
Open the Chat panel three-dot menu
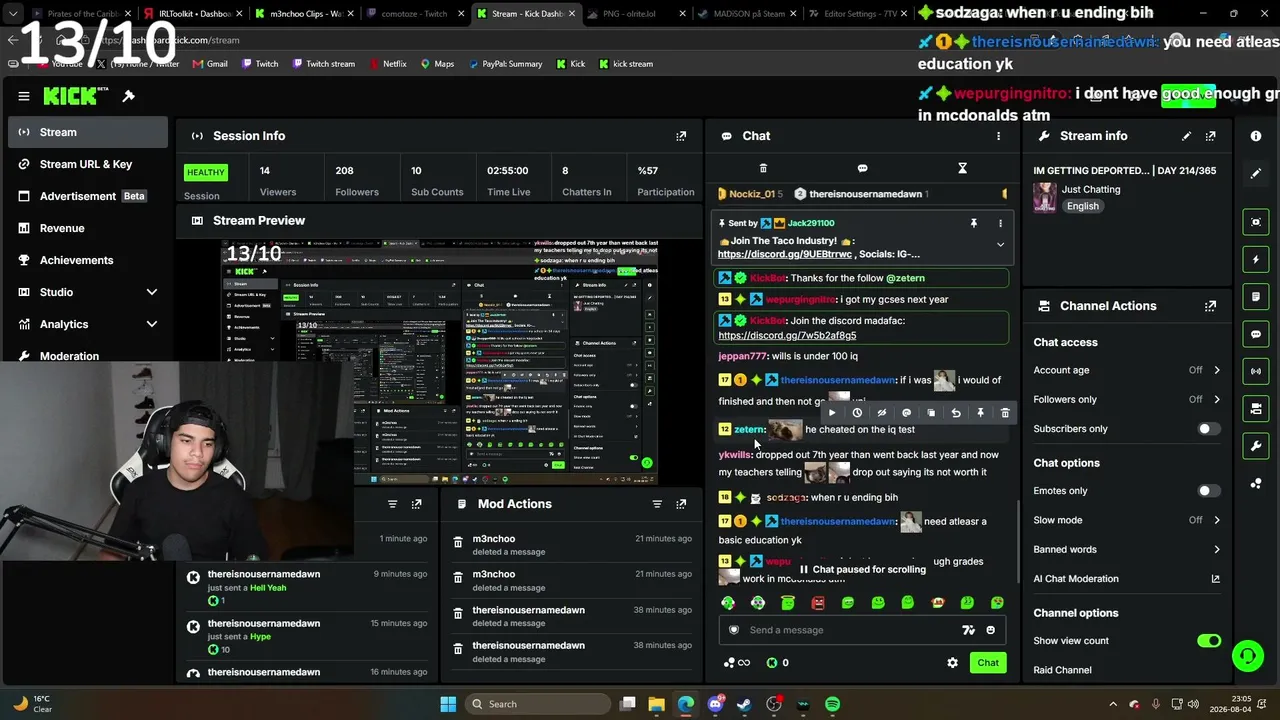998,136
